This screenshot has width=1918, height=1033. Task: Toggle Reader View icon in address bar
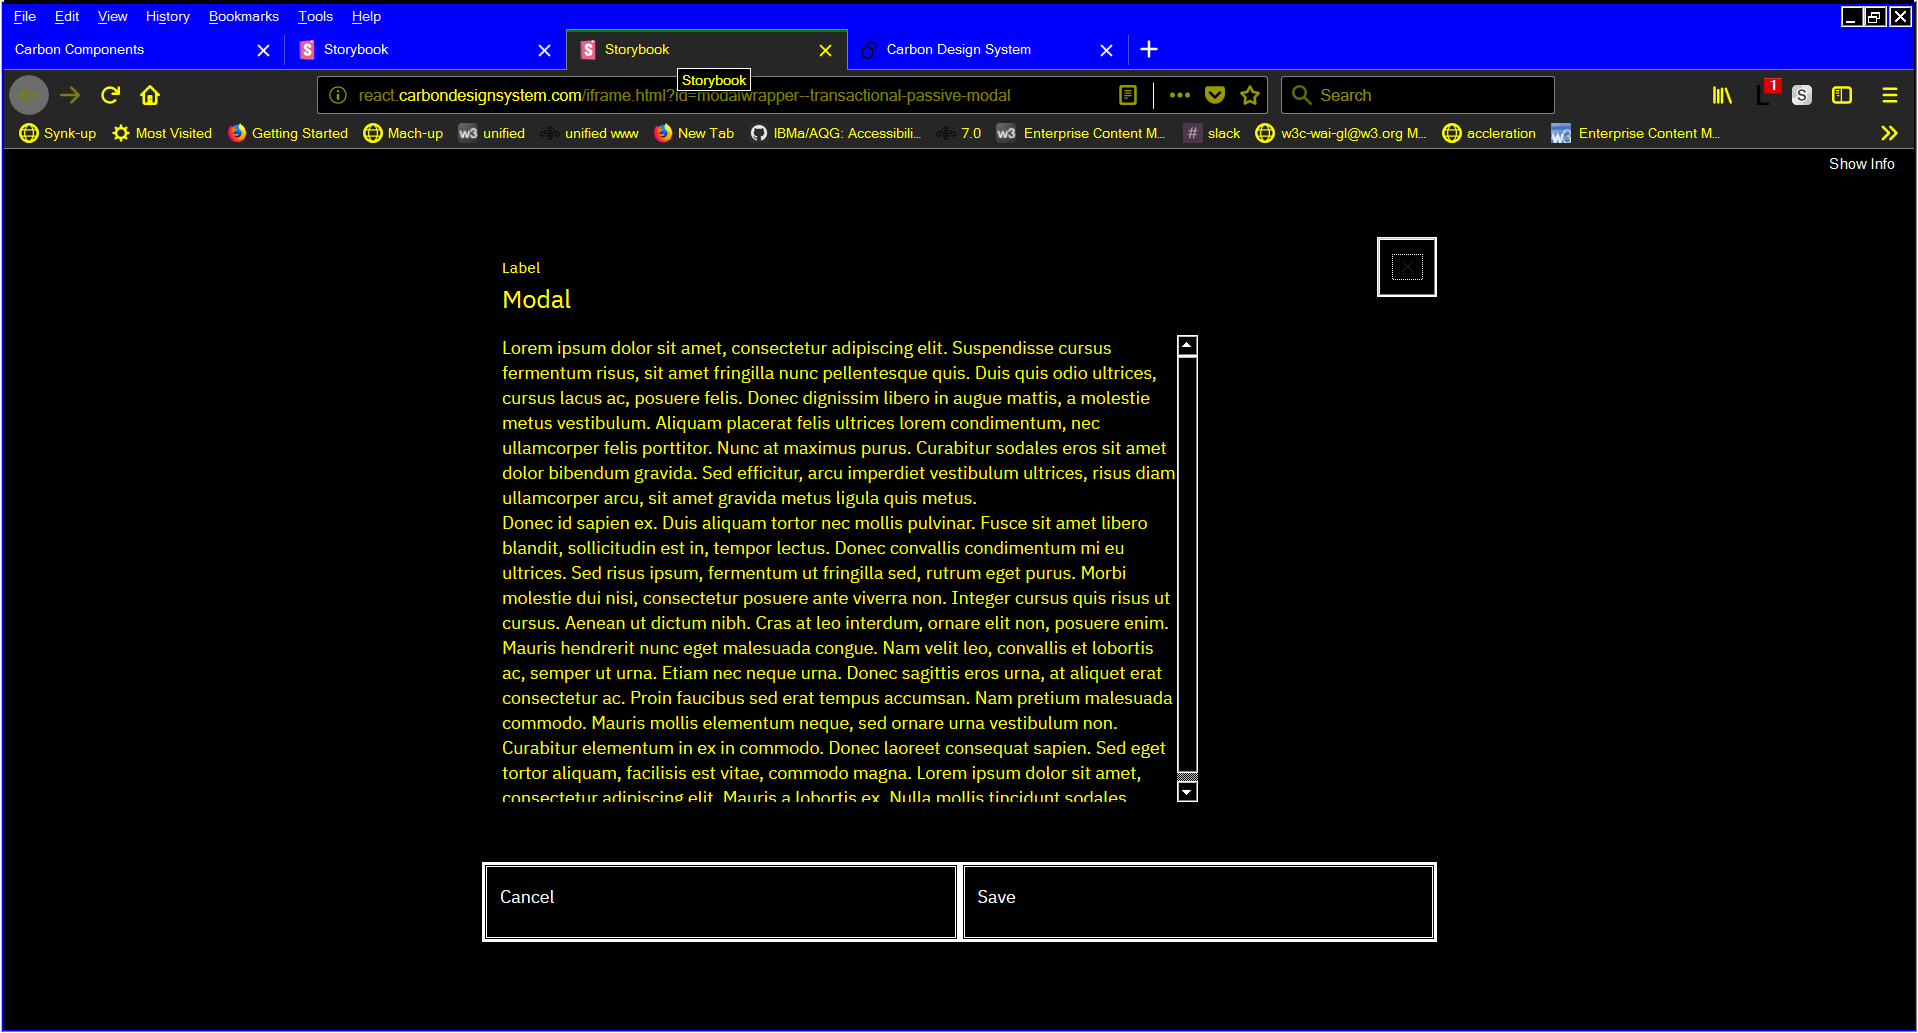point(1128,95)
